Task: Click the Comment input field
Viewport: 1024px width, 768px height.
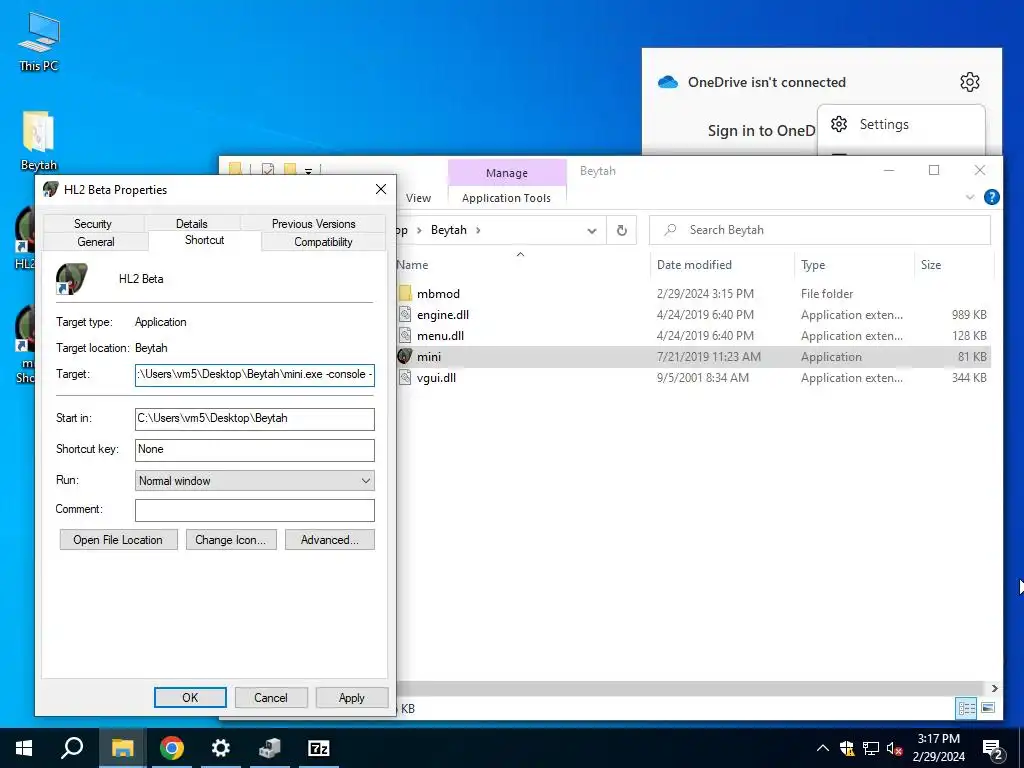Action: (255, 510)
